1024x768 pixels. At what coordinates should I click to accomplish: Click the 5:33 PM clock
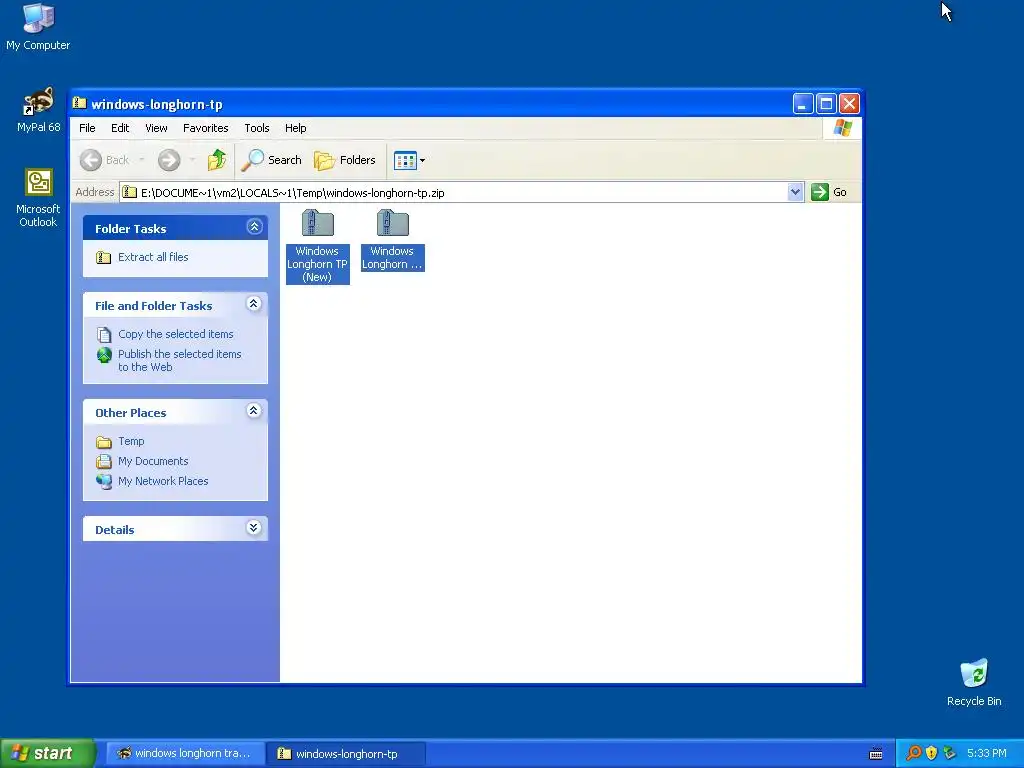point(987,754)
